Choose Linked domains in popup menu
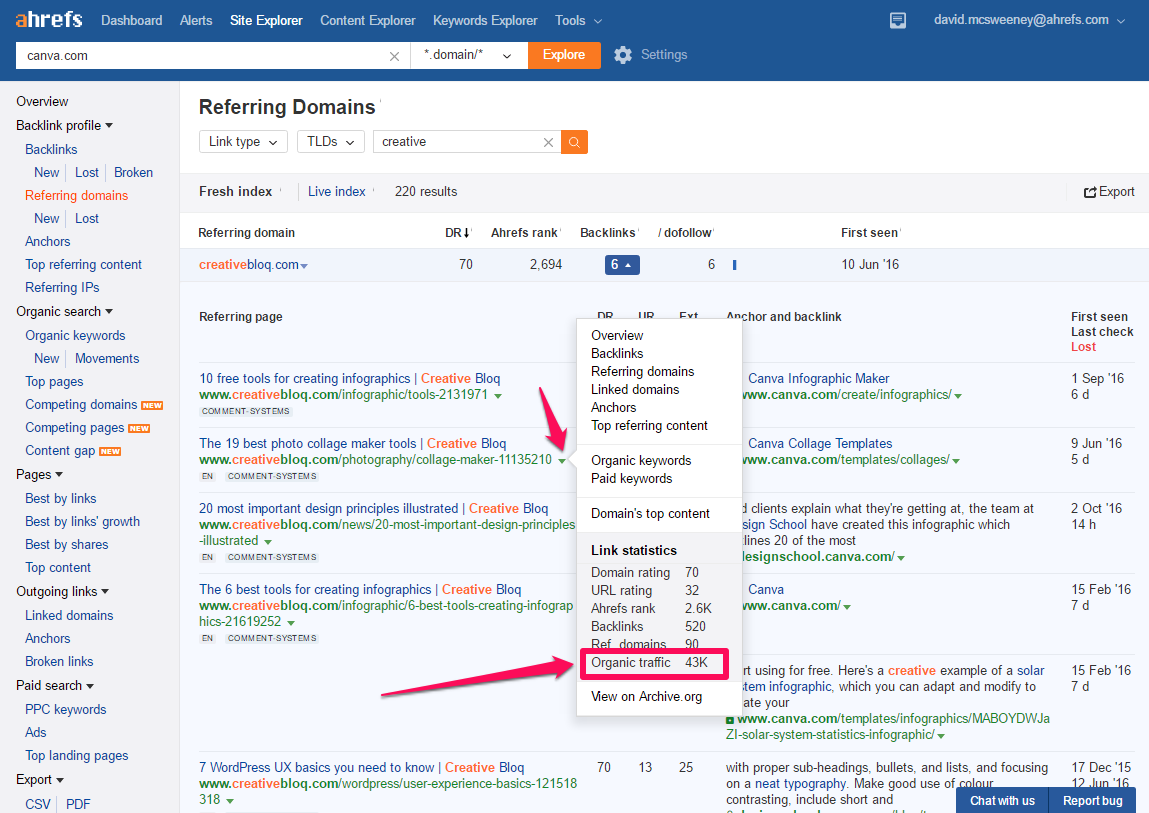1149x813 pixels. [x=635, y=389]
